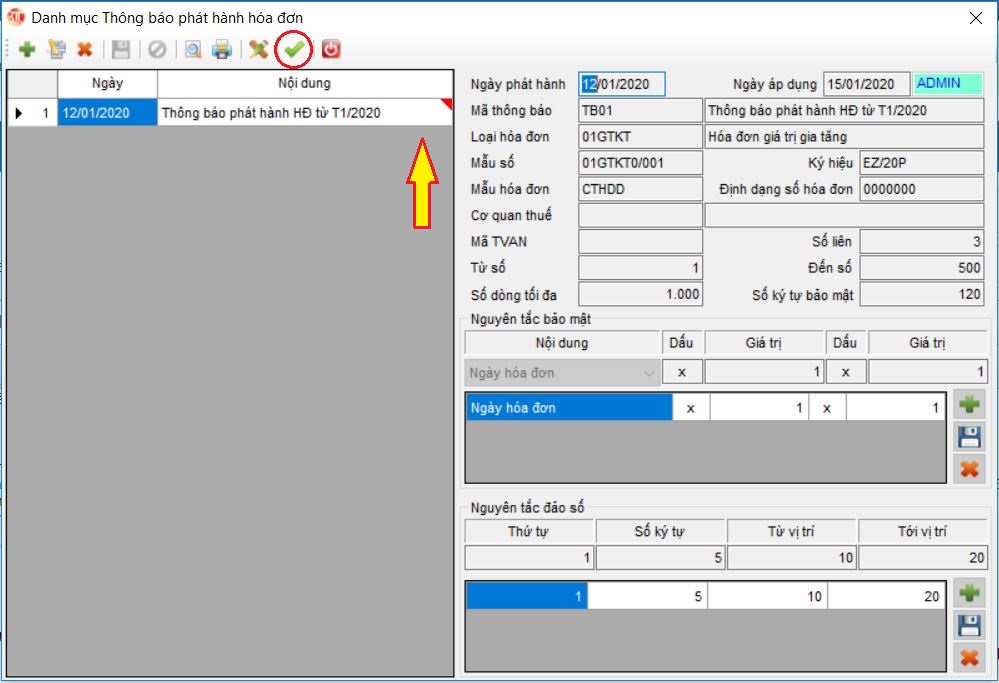Click the Mã thông báo field TB01
Screen dimensions: 999x683
coord(640,110)
